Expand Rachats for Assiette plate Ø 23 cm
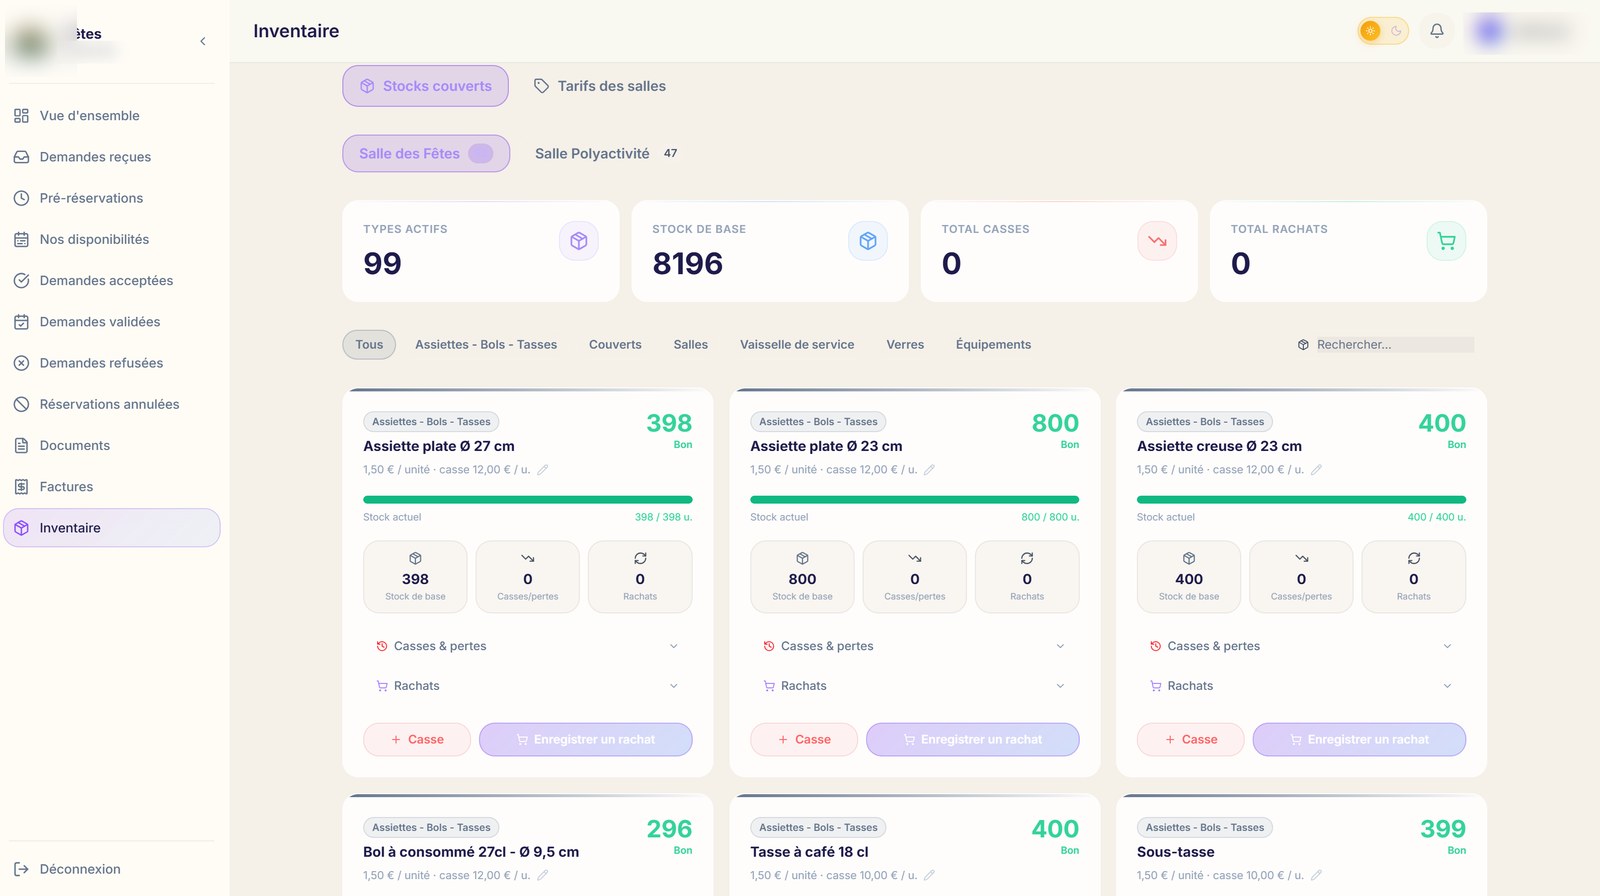 (x=915, y=686)
